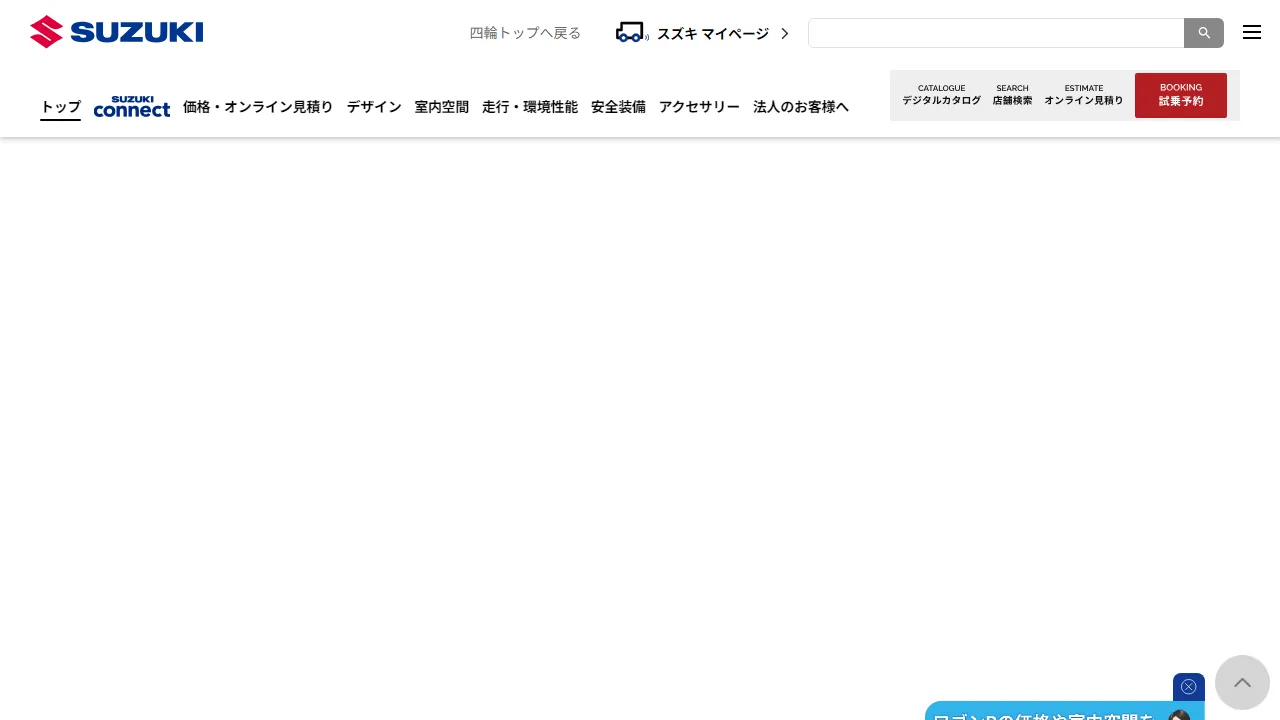Click the Suzuki My Page car icon

tap(631, 33)
